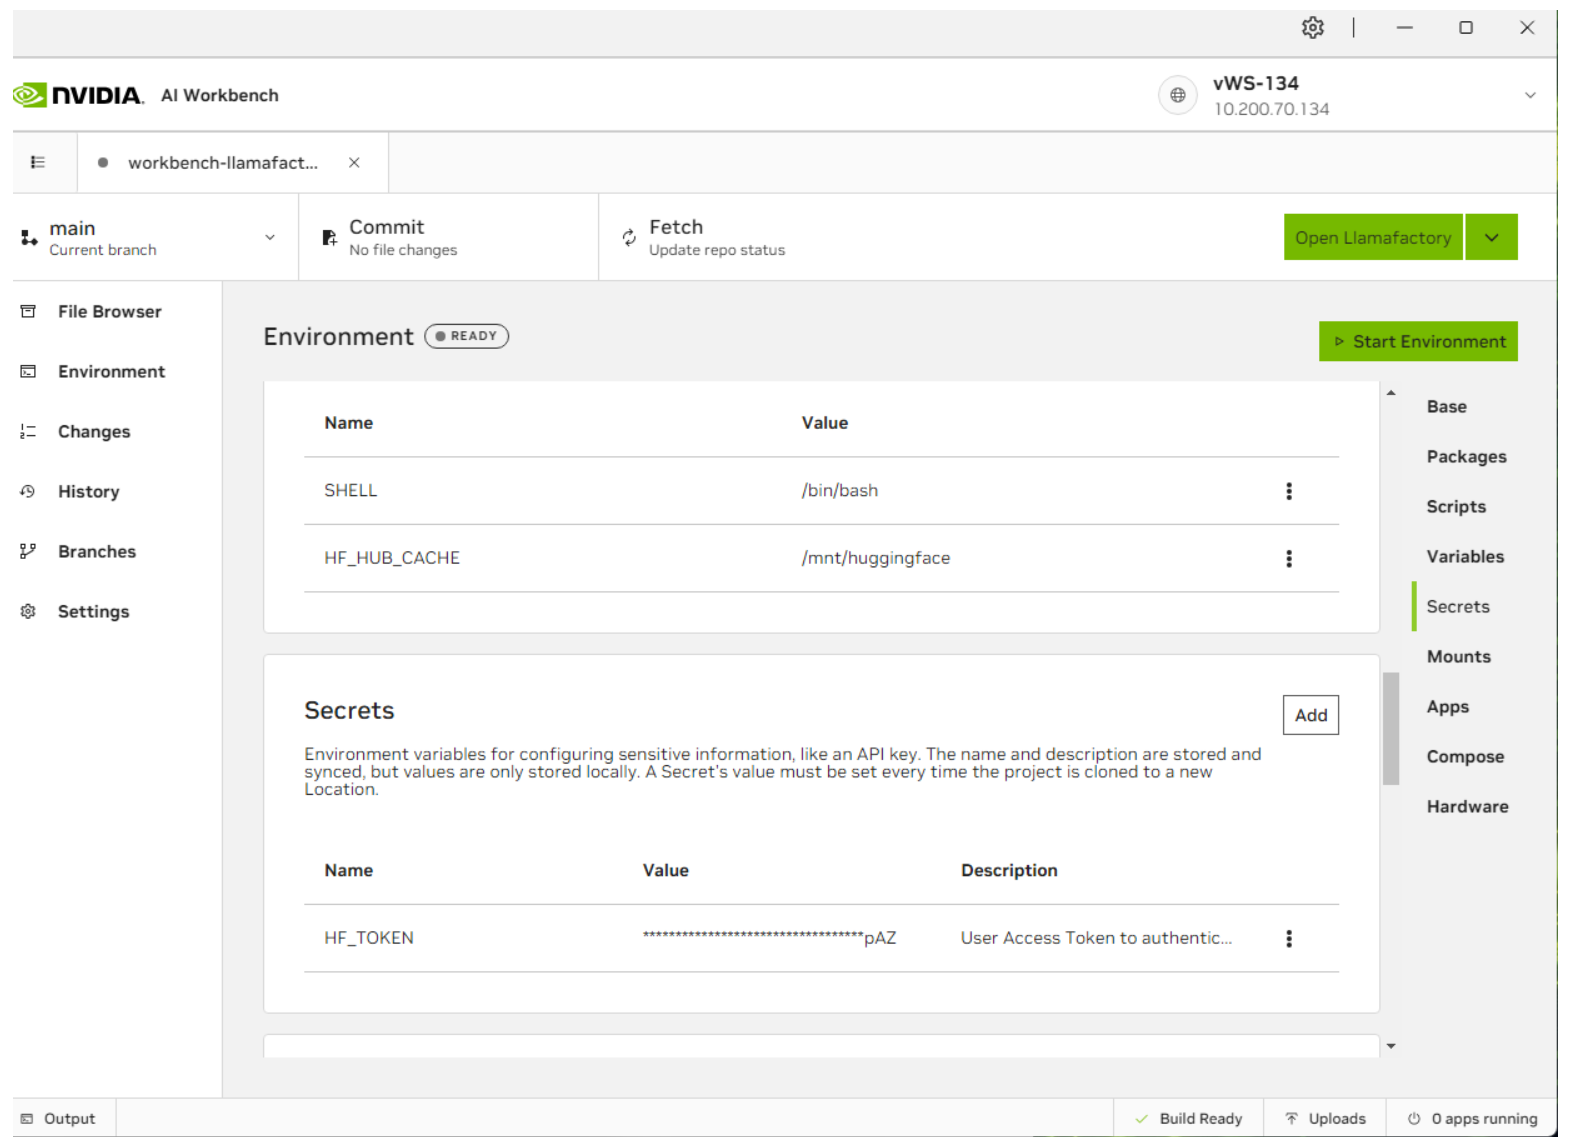Close the workbench-llamafactory project tab
This screenshot has height=1146, width=1570.
(x=354, y=163)
